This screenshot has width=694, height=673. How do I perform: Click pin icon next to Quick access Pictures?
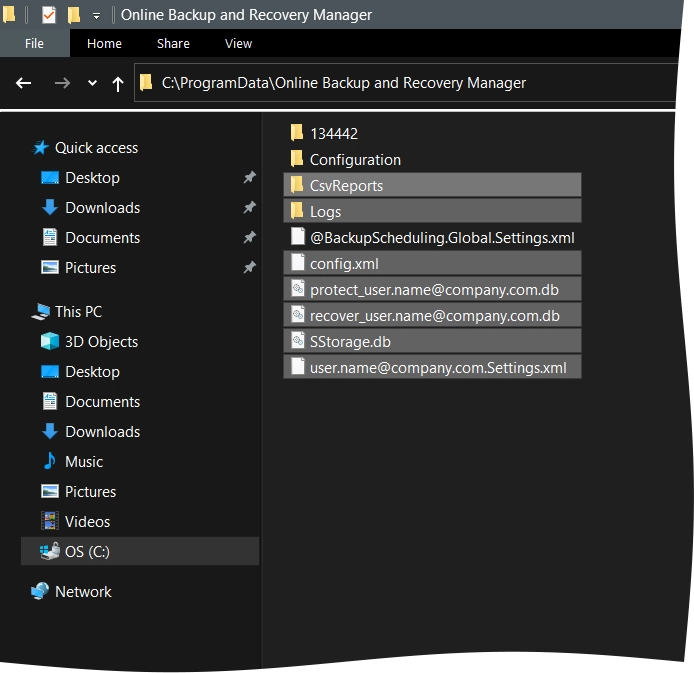250,267
